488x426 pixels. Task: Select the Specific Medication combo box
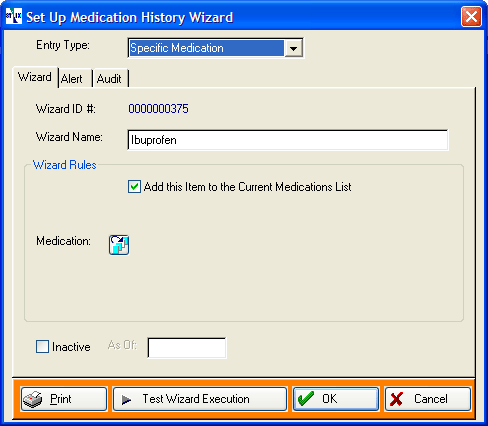216,48
